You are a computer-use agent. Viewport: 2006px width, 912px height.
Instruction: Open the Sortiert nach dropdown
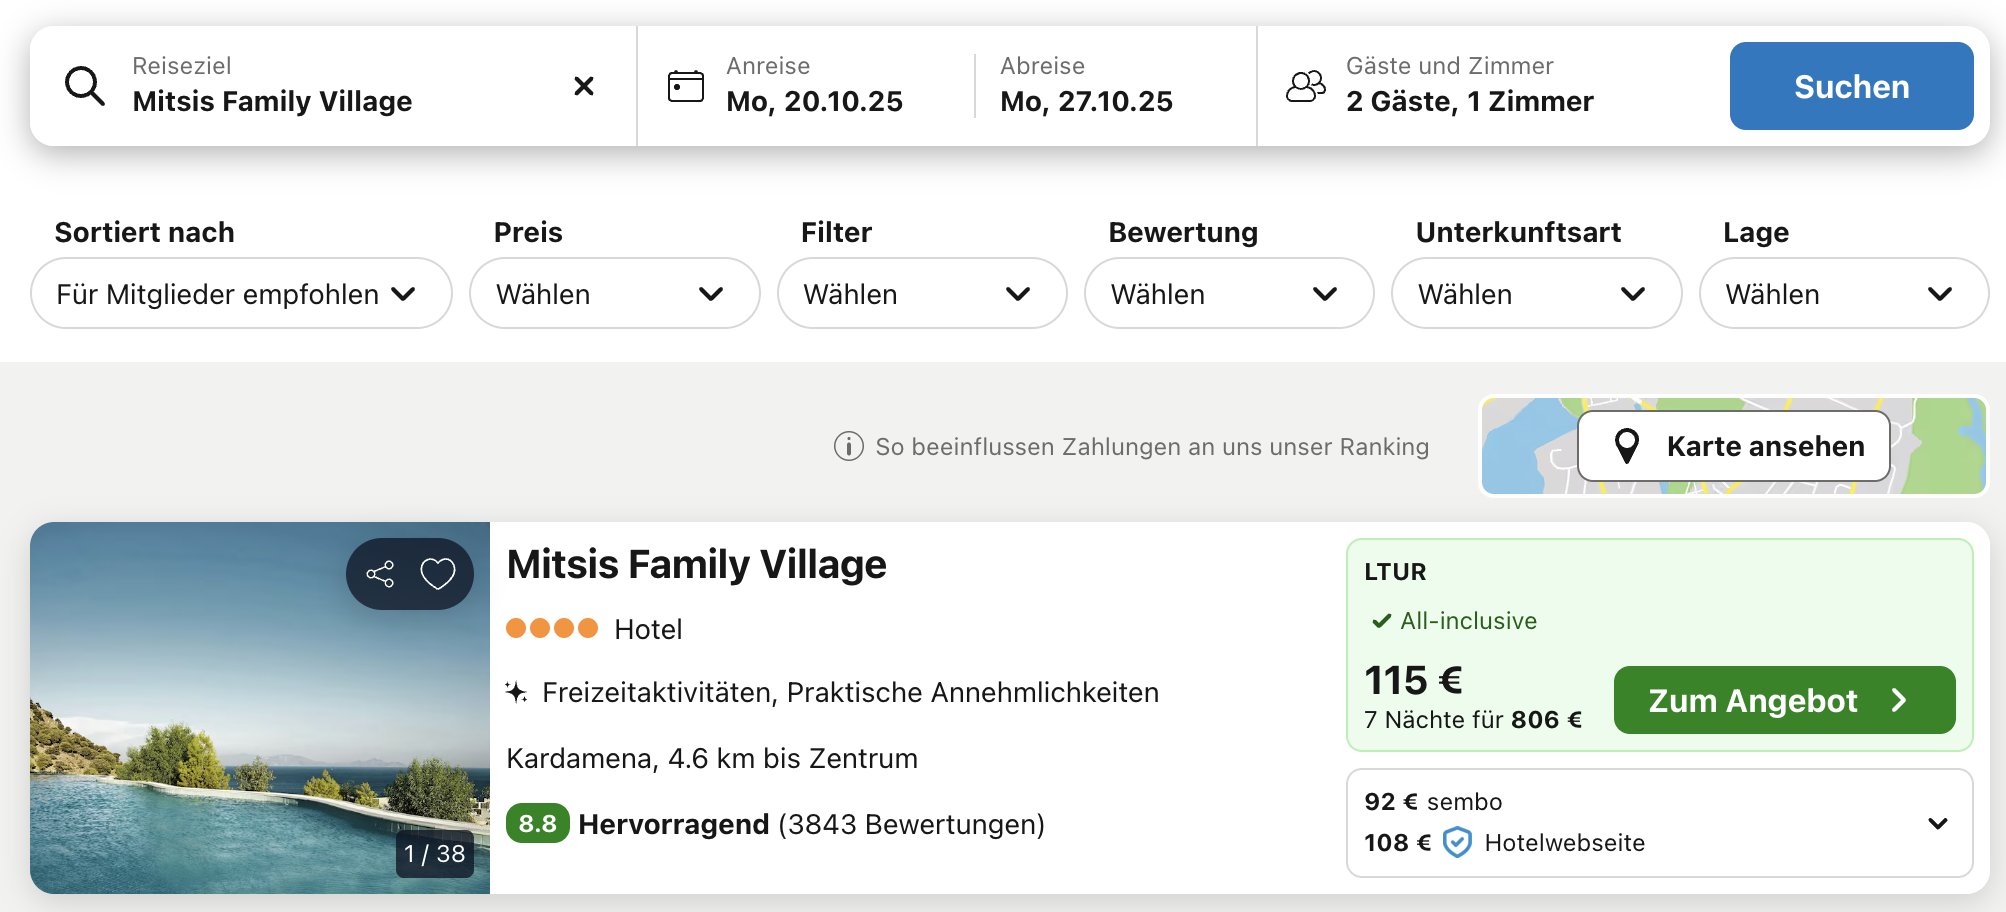[241, 293]
